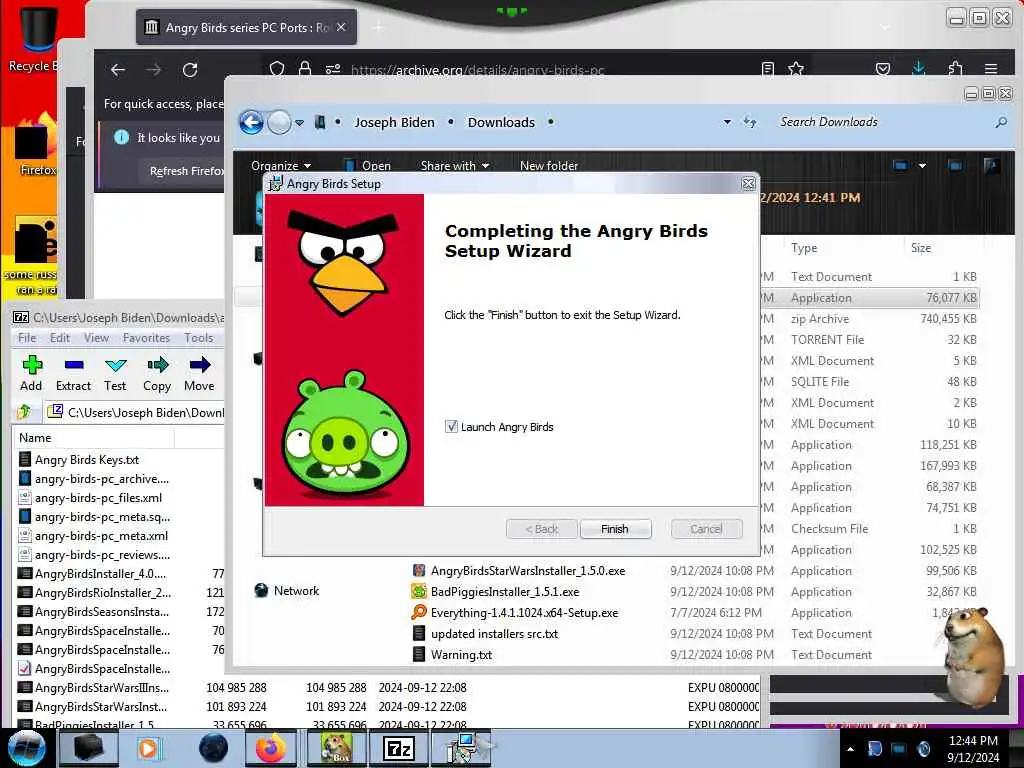The image size is (1024, 768).
Task: Click Network in Explorer navigation pane
Action: pos(296,590)
